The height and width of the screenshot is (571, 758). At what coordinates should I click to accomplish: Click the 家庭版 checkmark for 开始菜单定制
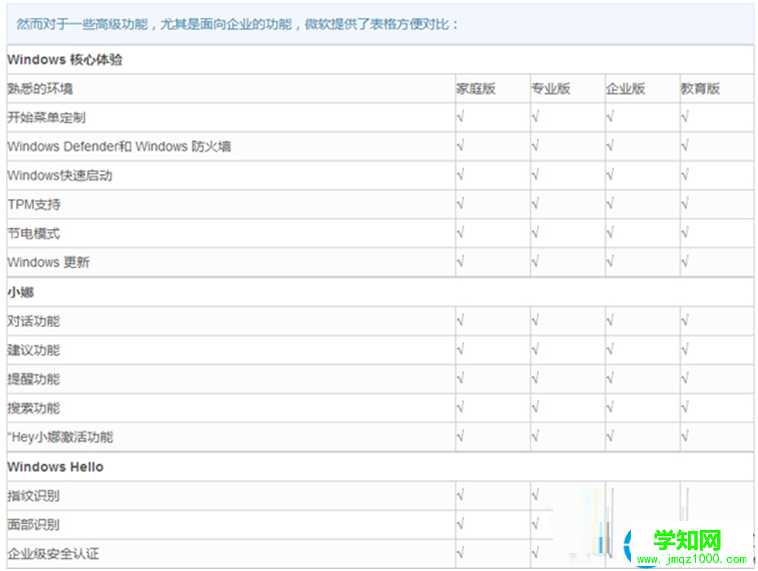pyautogui.click(x=460, y=117)
